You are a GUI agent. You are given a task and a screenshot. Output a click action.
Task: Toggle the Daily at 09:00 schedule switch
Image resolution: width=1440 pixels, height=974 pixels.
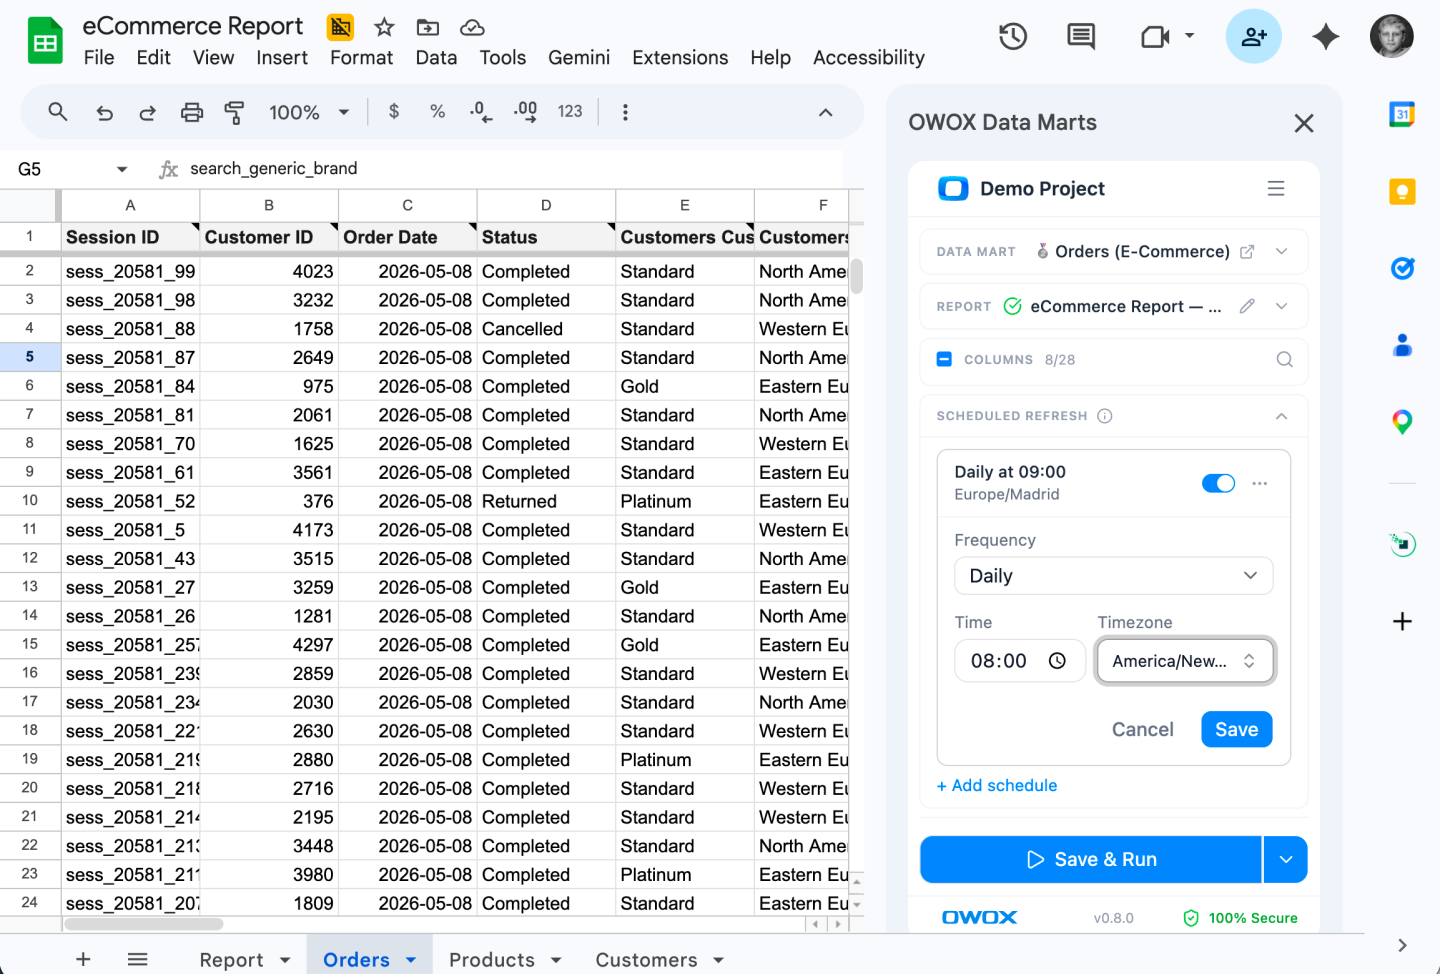click(x=1218, y=483)
